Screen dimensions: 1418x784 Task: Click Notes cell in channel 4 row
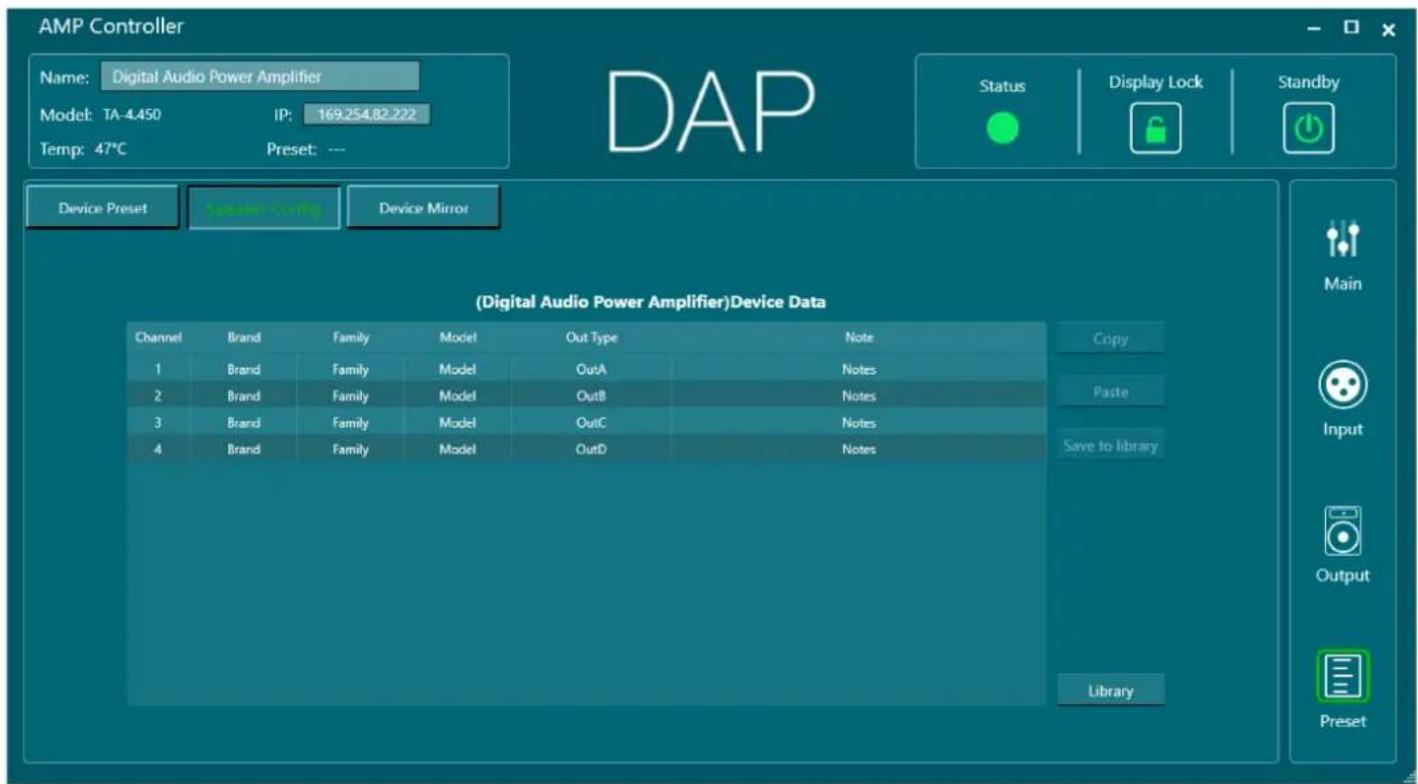pos(859,449)
